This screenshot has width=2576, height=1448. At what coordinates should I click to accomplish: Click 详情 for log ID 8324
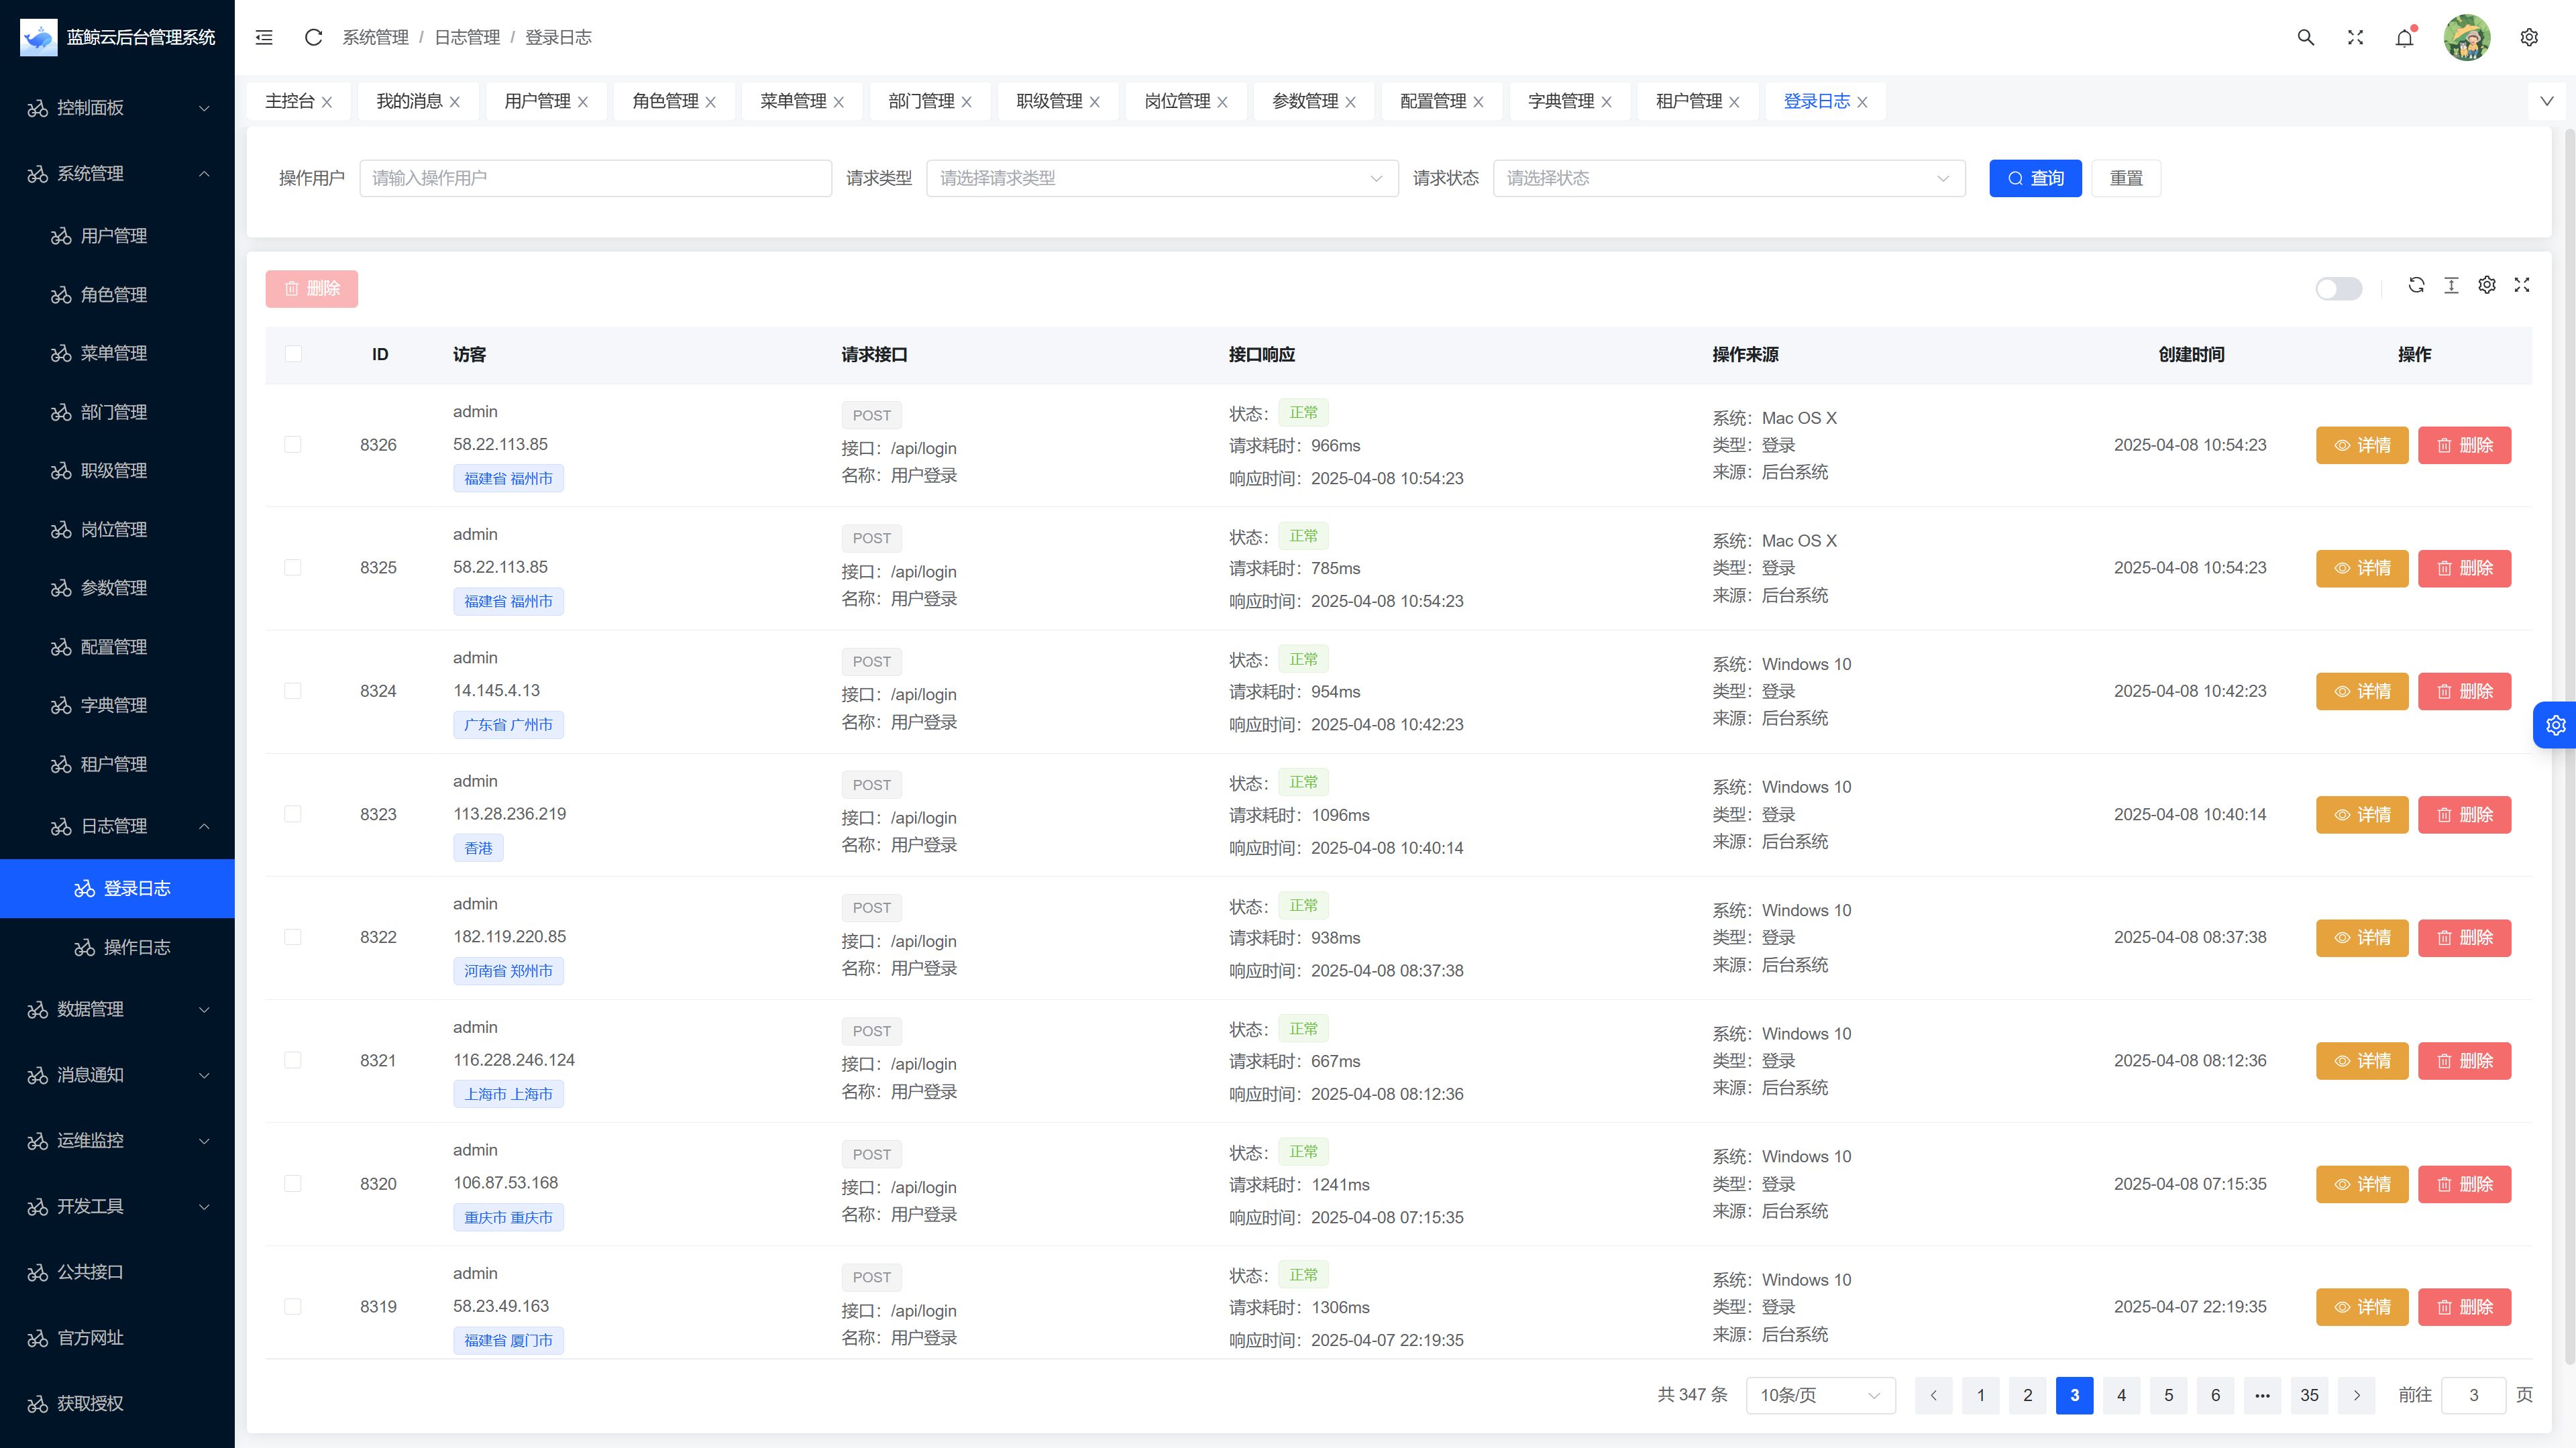[2361, 691]
